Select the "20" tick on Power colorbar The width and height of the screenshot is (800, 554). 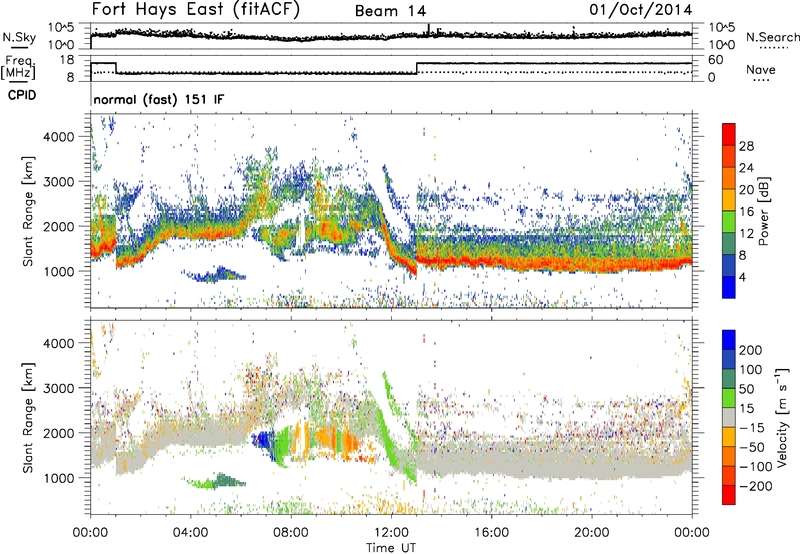pos(746,190)
